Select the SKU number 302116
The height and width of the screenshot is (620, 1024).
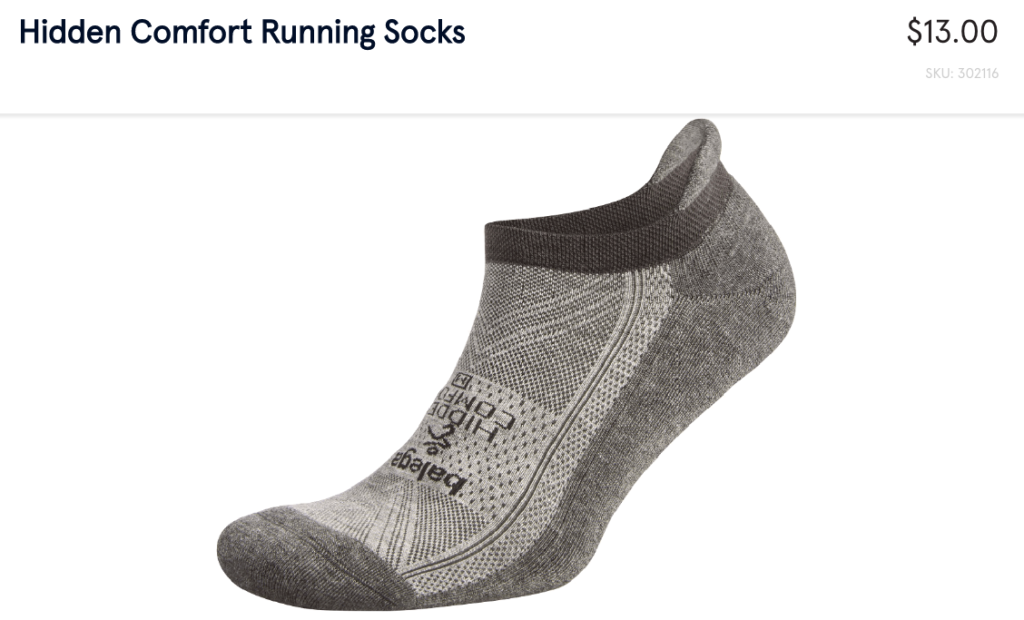point(978,73)
